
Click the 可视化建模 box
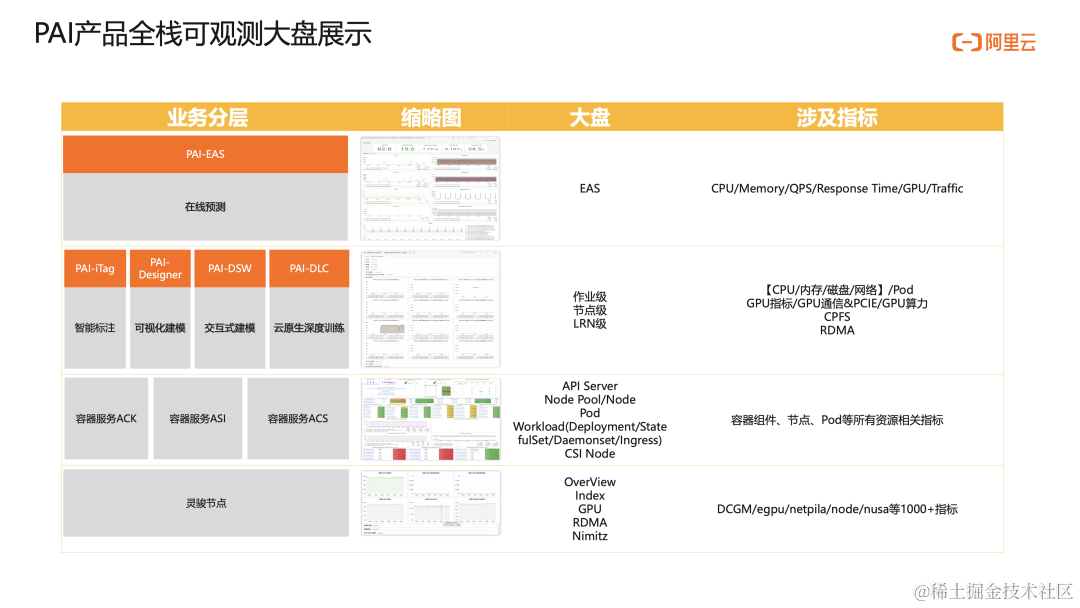pos(160,328)
